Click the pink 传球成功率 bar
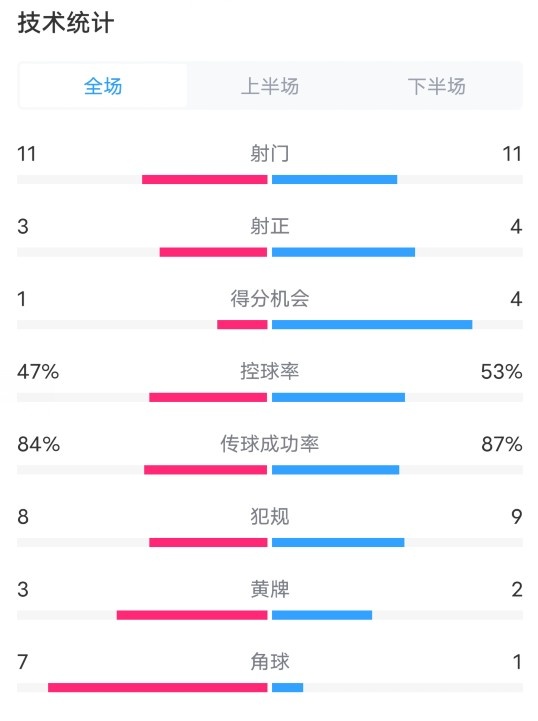 point(206,469)
